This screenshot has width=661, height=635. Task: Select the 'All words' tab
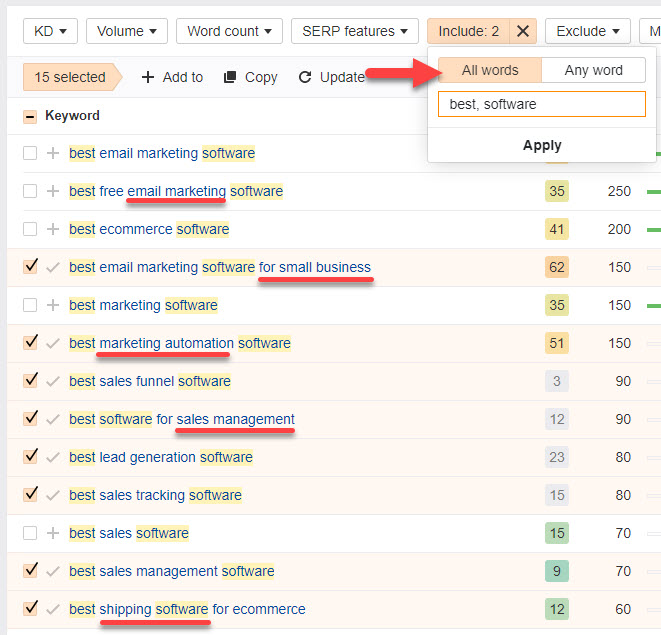pos(490,70)
